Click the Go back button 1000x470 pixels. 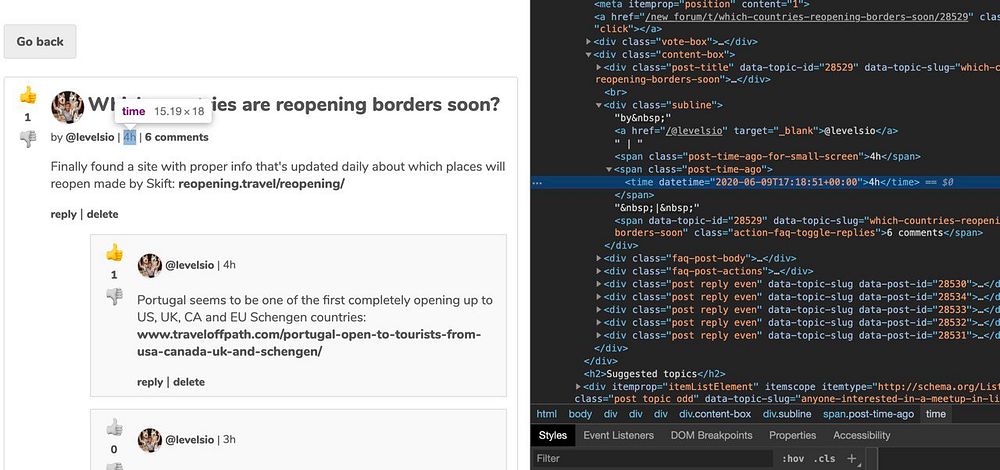[40, 41]
